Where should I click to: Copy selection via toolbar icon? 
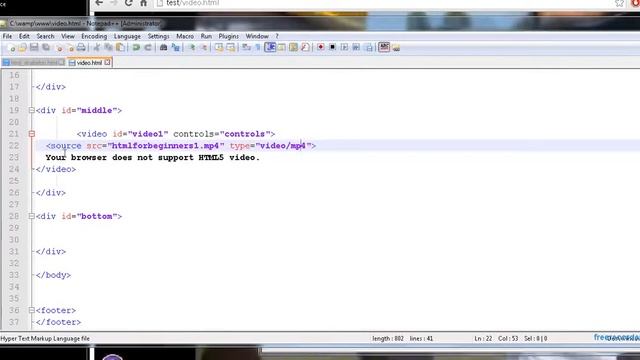pyautogui.click(x=109, y=48)
